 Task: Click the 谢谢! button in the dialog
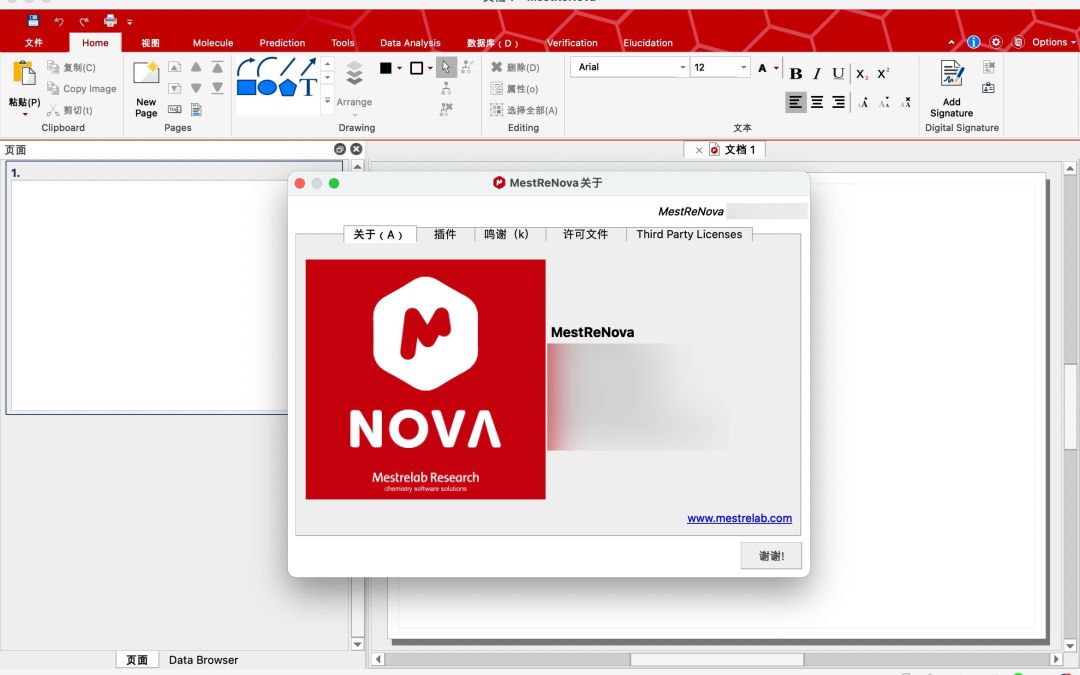[x=770, y=555]
